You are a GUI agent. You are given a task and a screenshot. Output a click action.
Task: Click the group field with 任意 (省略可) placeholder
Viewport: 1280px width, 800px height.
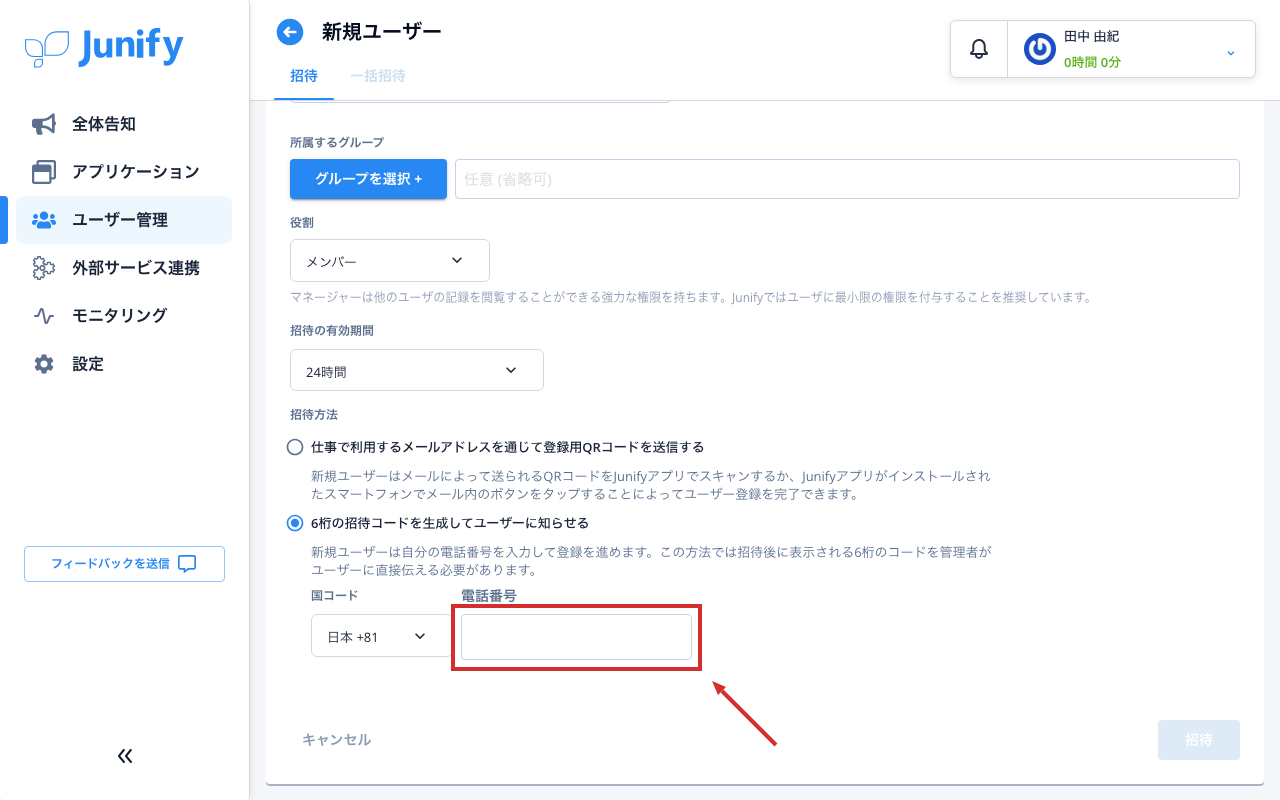tap(847, 179)
